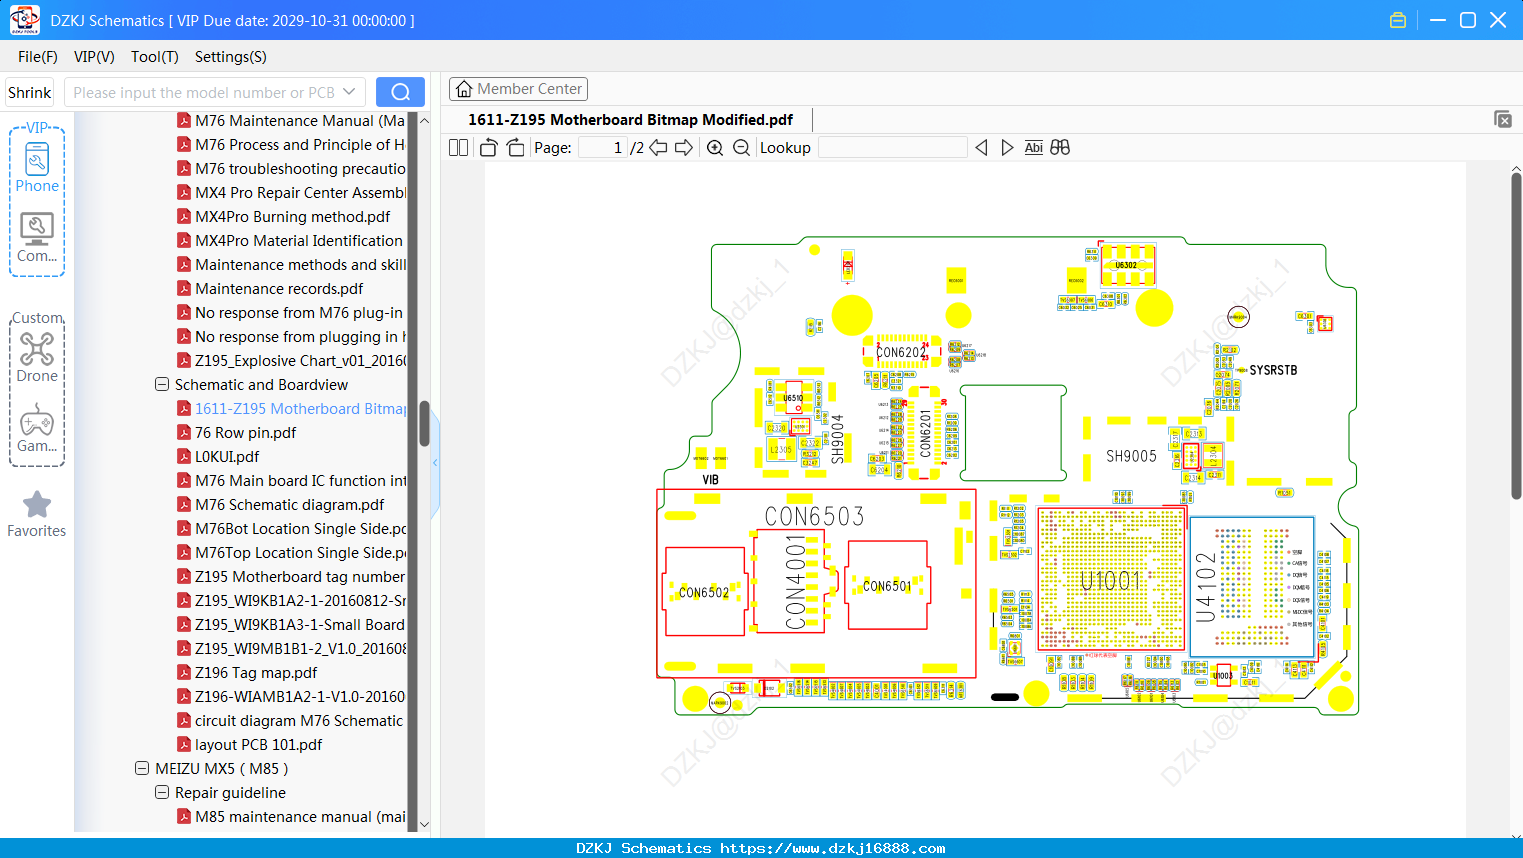Rotate page counterclockwise

488,148
